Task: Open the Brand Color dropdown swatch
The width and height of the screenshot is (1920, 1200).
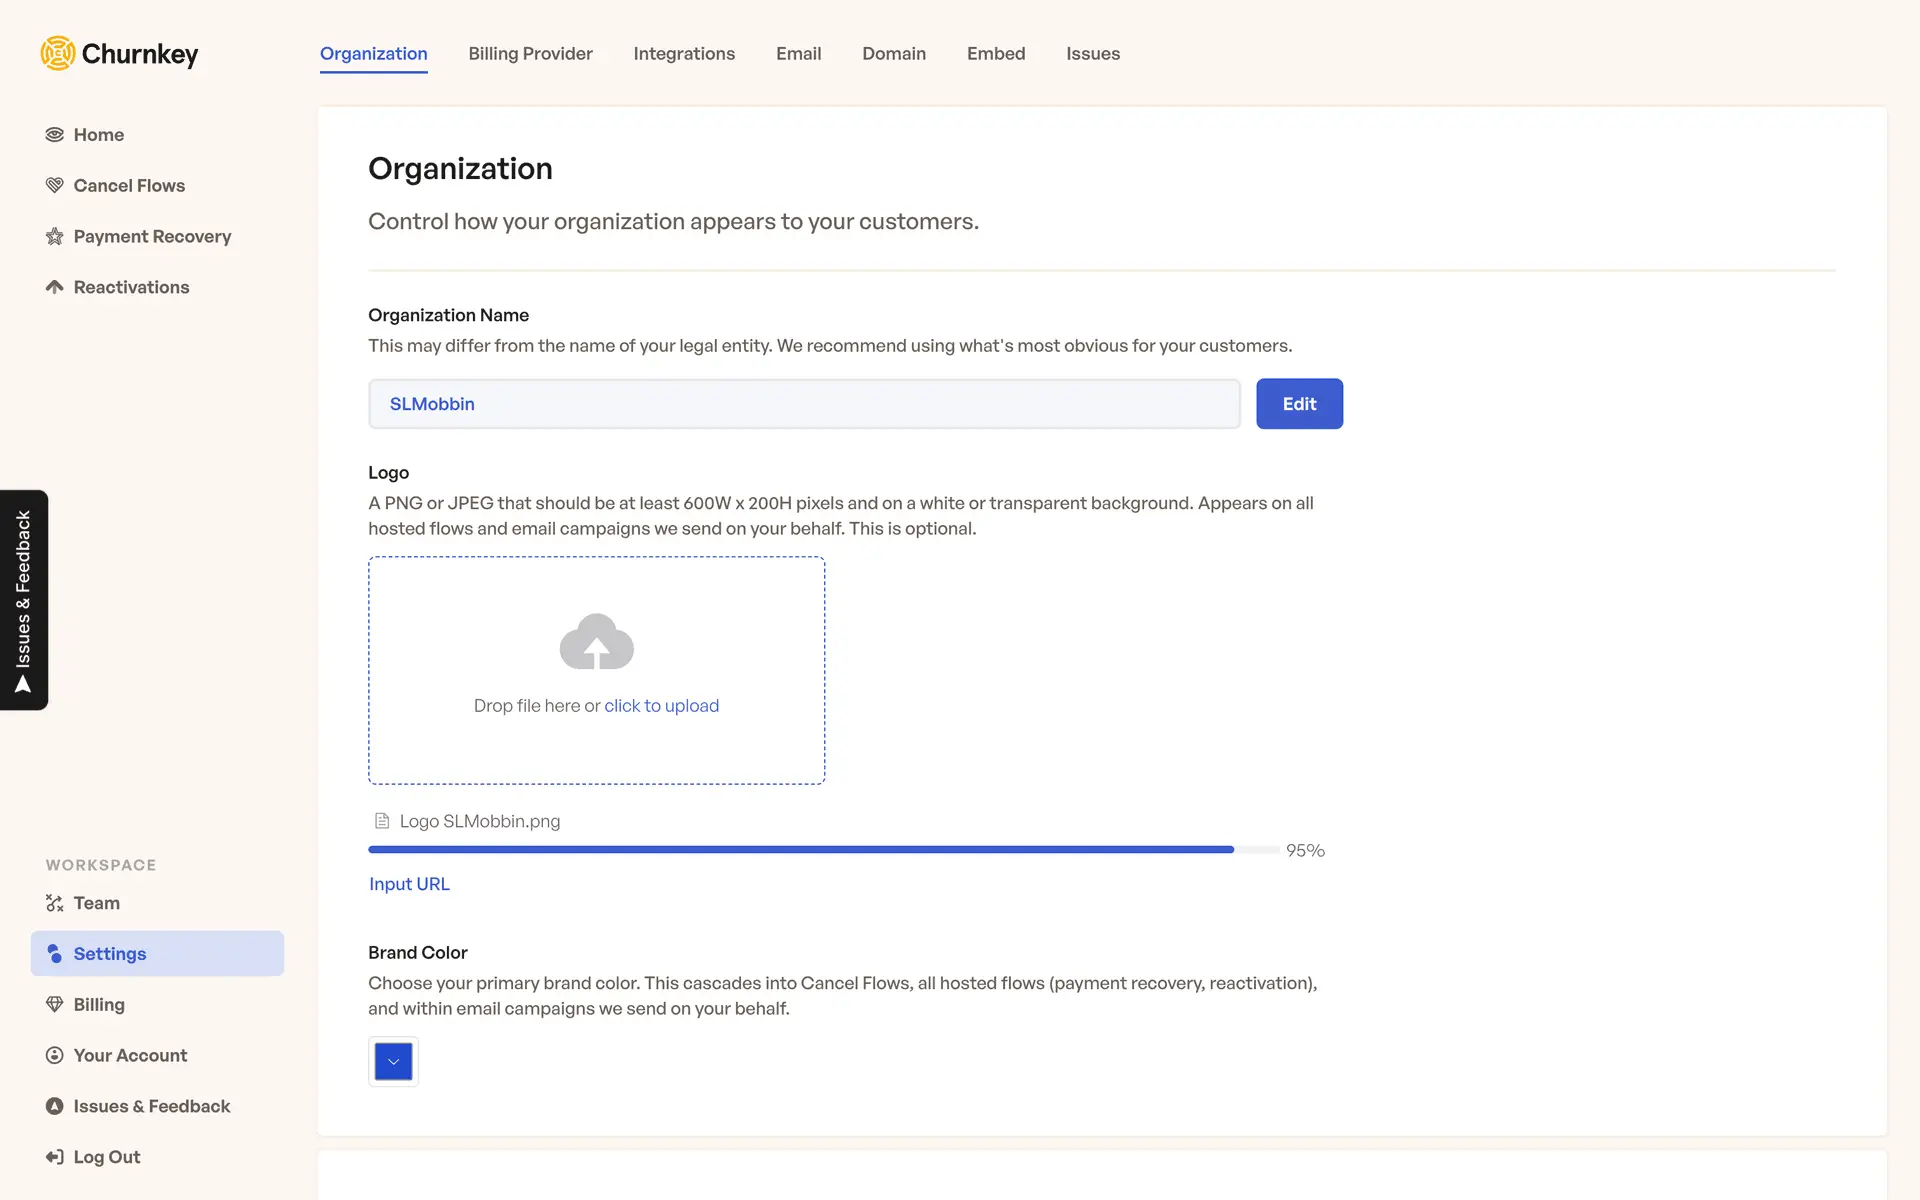Action: point(393,1061)
